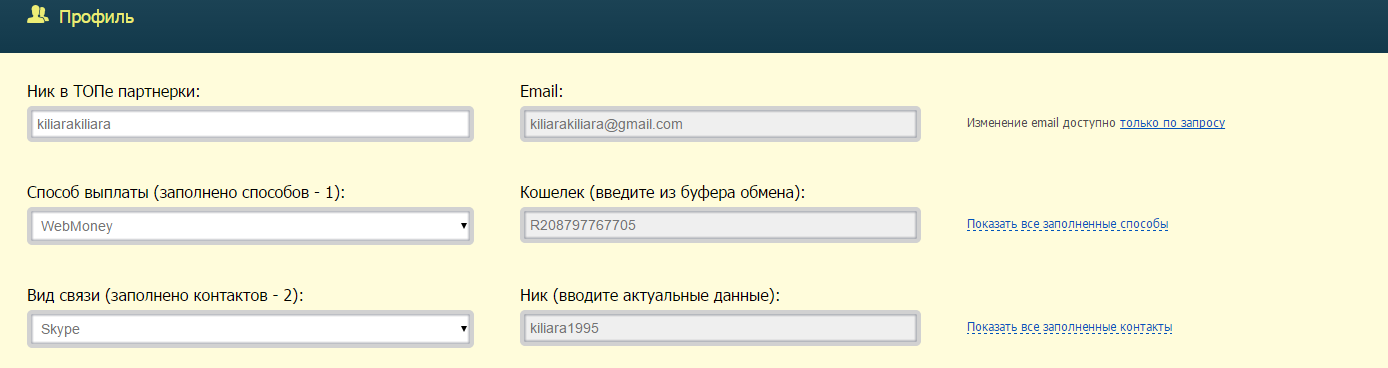Click the Кошелек wallet field R208797767705
The height and width of the screenshot is (368, 1388).
click(x=720, y=226)
